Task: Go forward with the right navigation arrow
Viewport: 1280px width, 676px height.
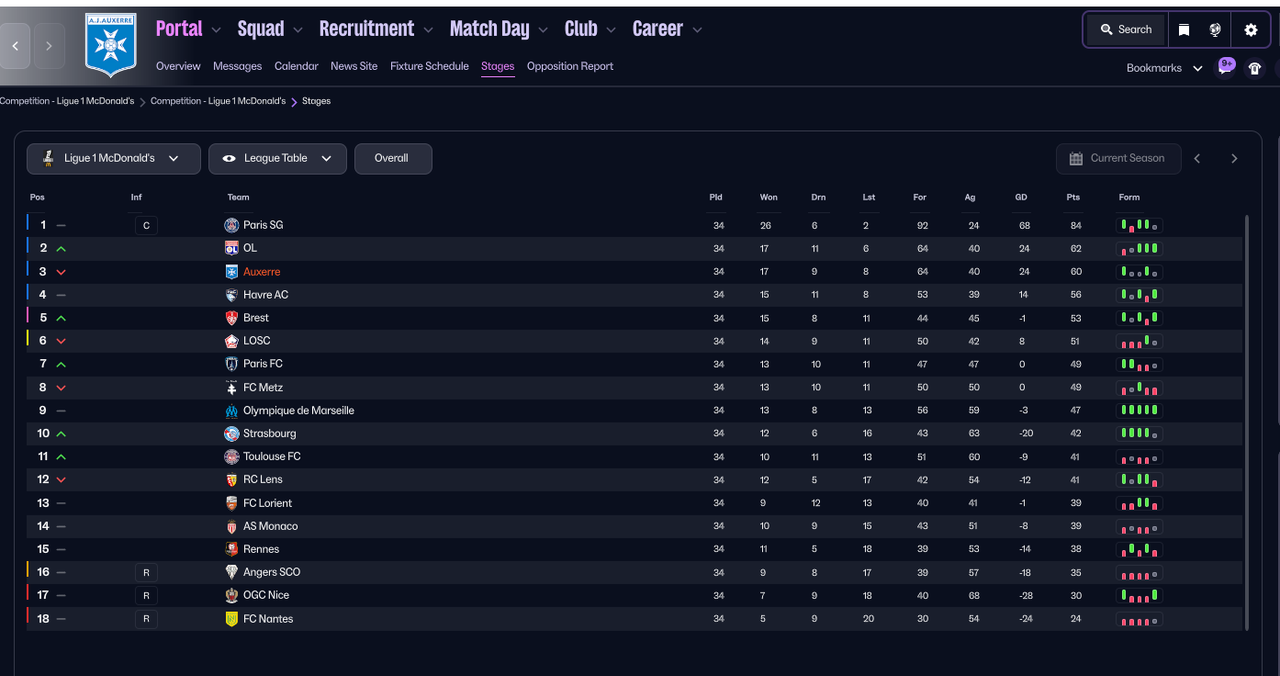Action: coord(48,46)
